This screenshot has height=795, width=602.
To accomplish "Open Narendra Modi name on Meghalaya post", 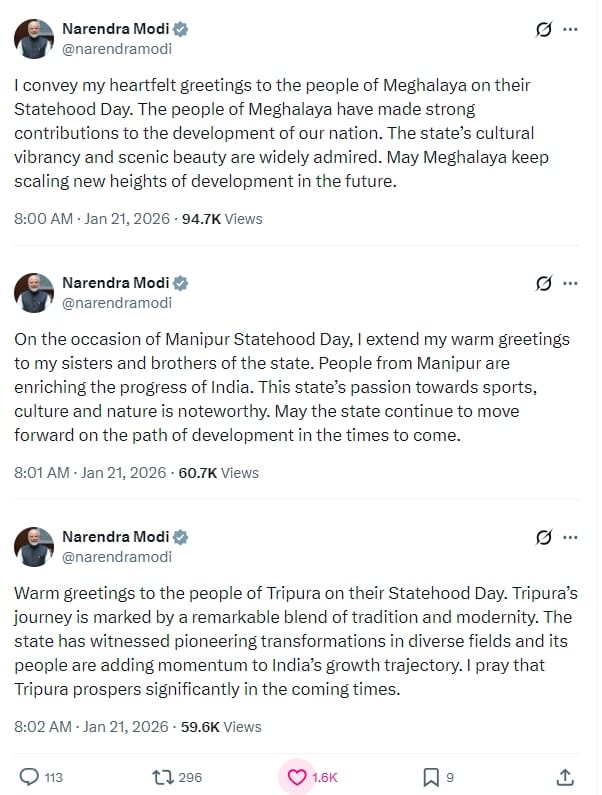I will pos(115,29).
